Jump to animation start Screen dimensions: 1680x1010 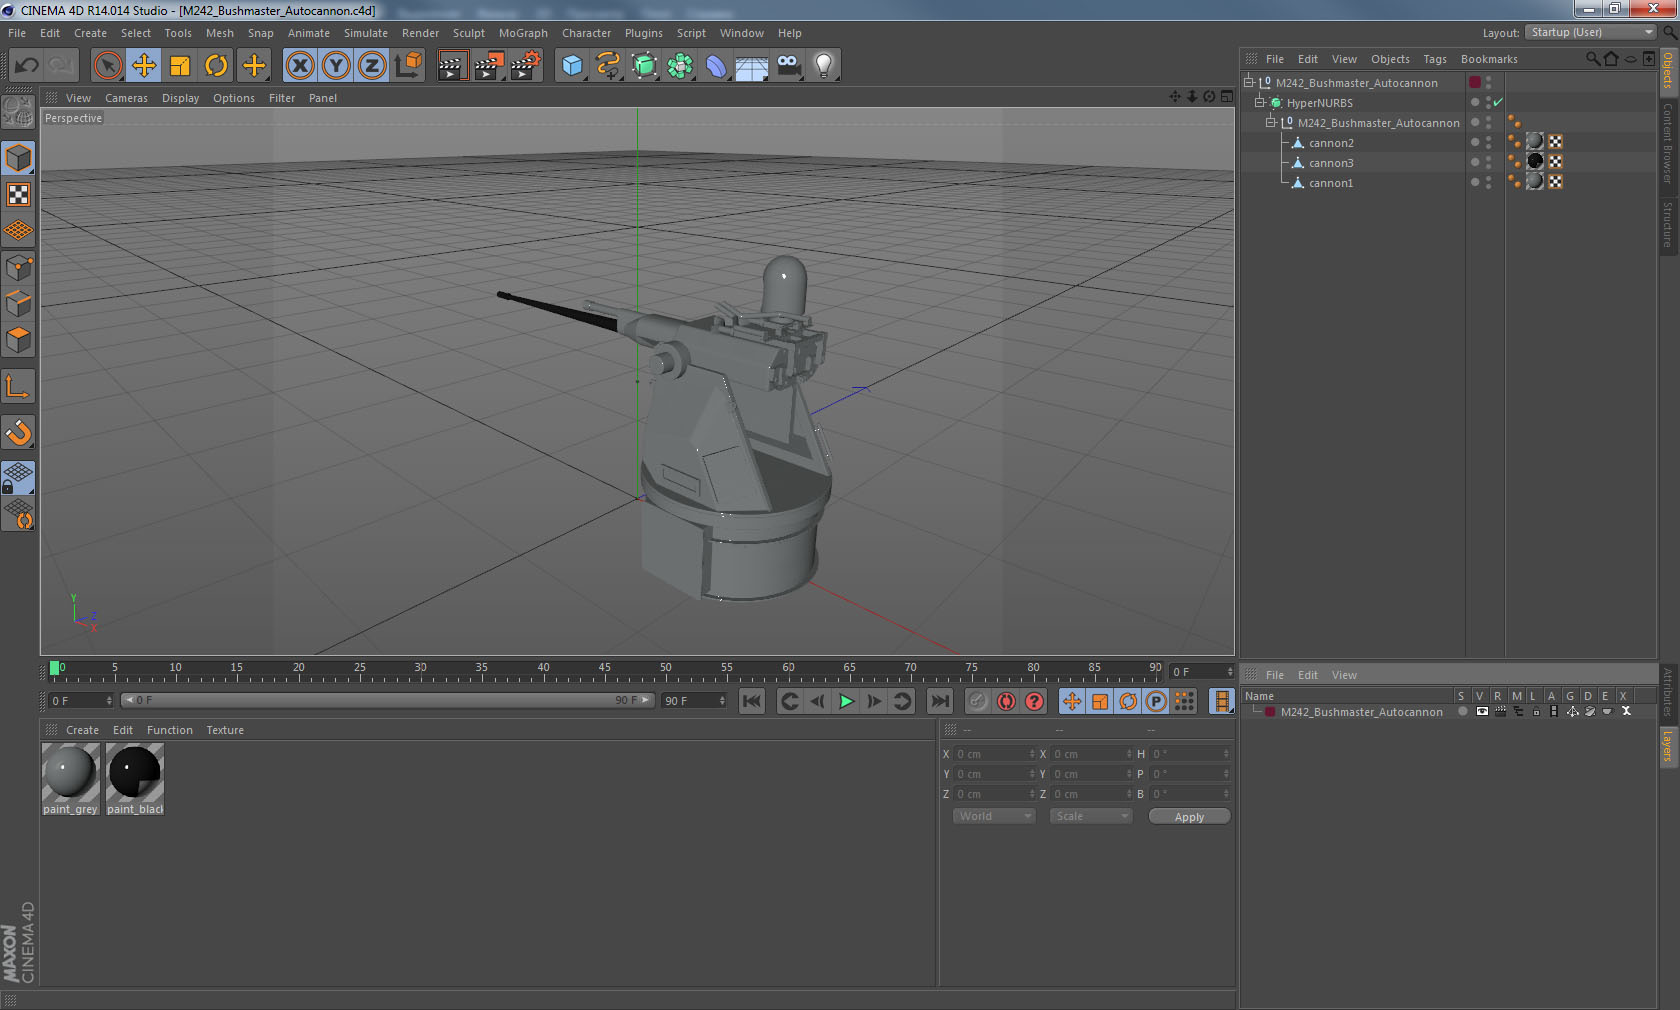click(x=752, y=701)
